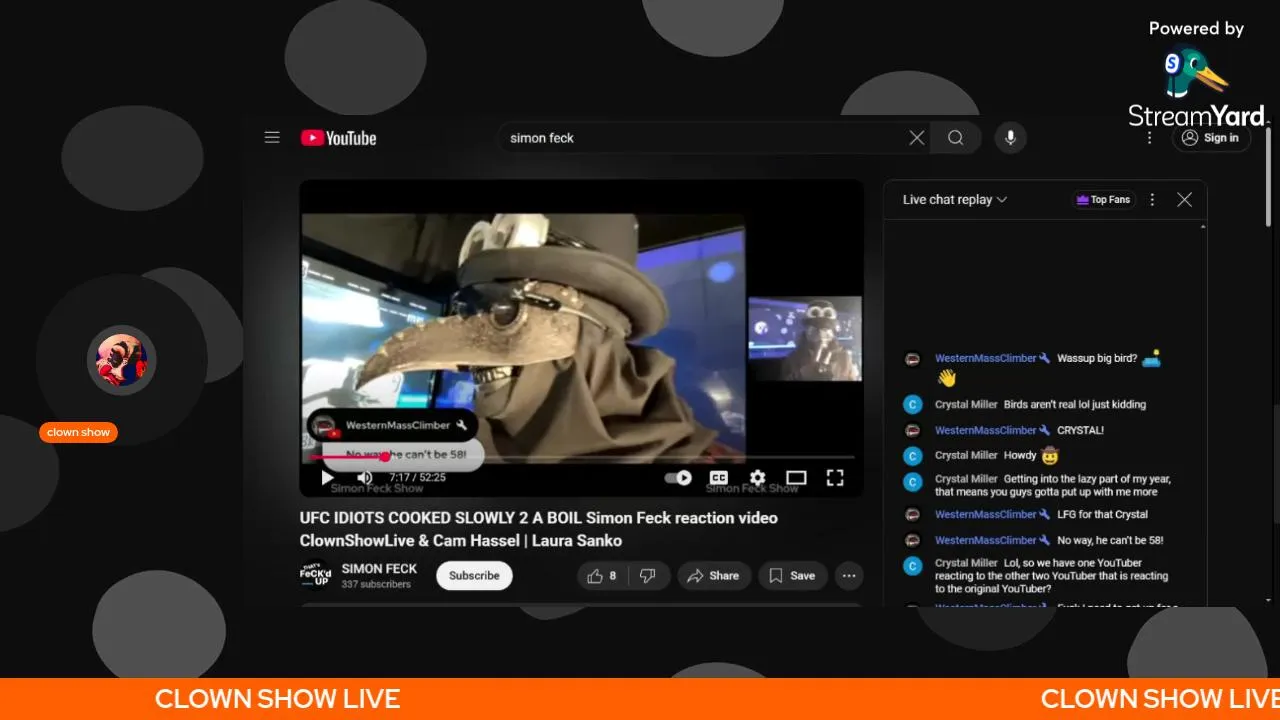Clear the search text with the X

coord(916,138)
